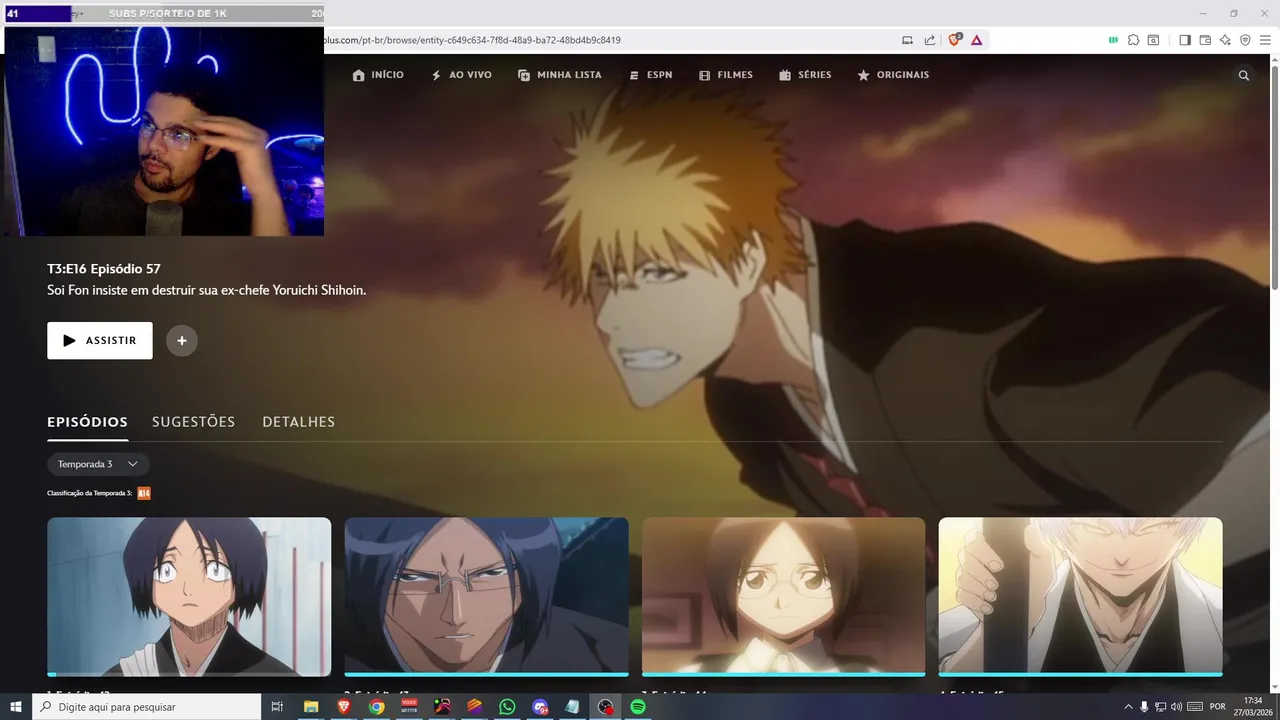Open the browser extensions puzzle icon

pos(1133,40)
